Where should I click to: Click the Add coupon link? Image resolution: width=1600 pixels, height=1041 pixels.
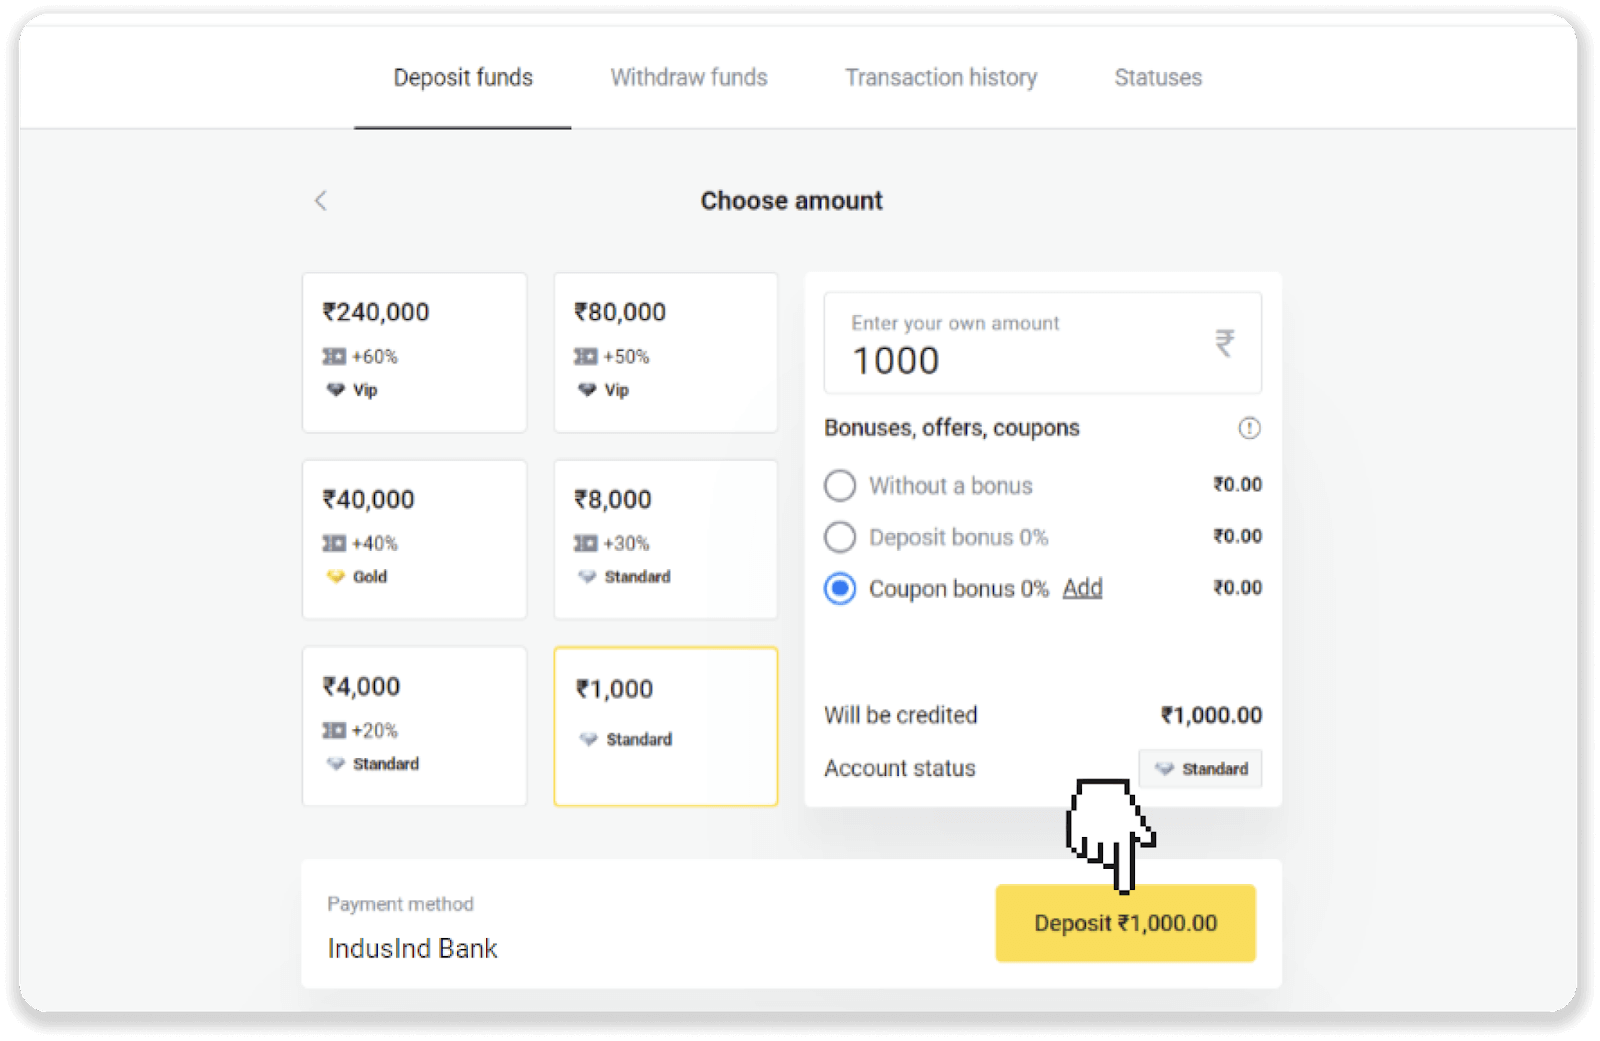coord(1082,588)
